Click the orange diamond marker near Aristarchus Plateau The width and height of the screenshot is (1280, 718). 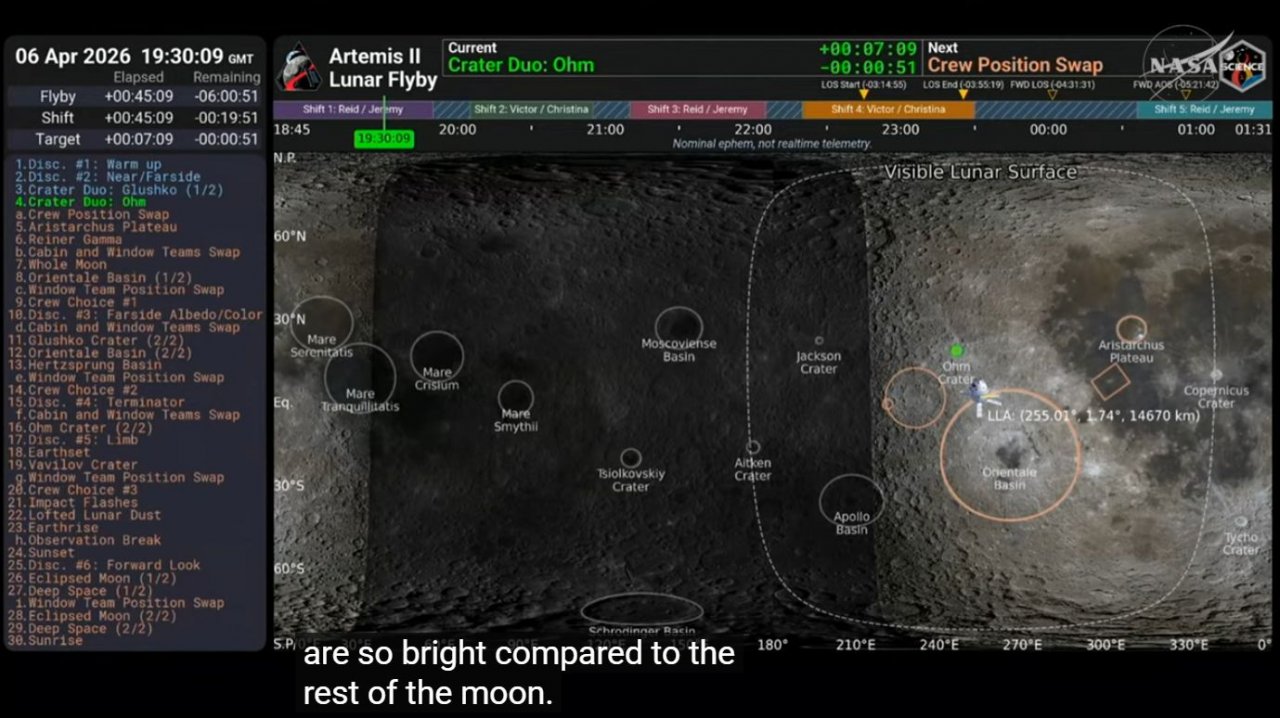(1110, 381)
